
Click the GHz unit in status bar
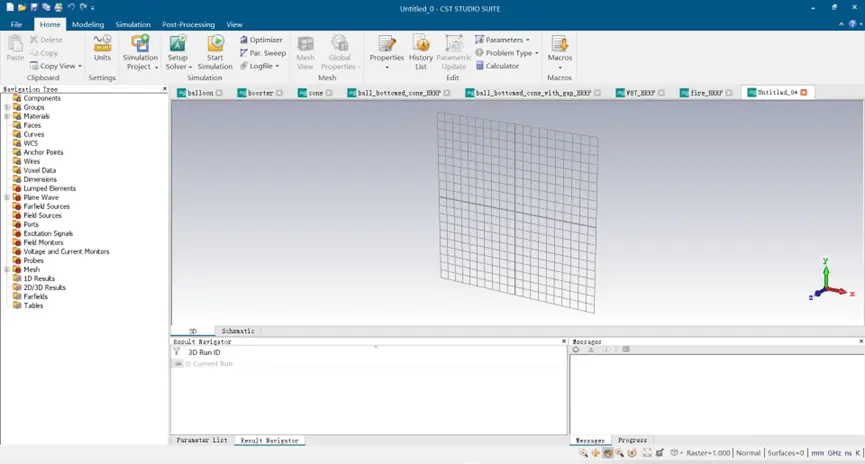[834, 453]
